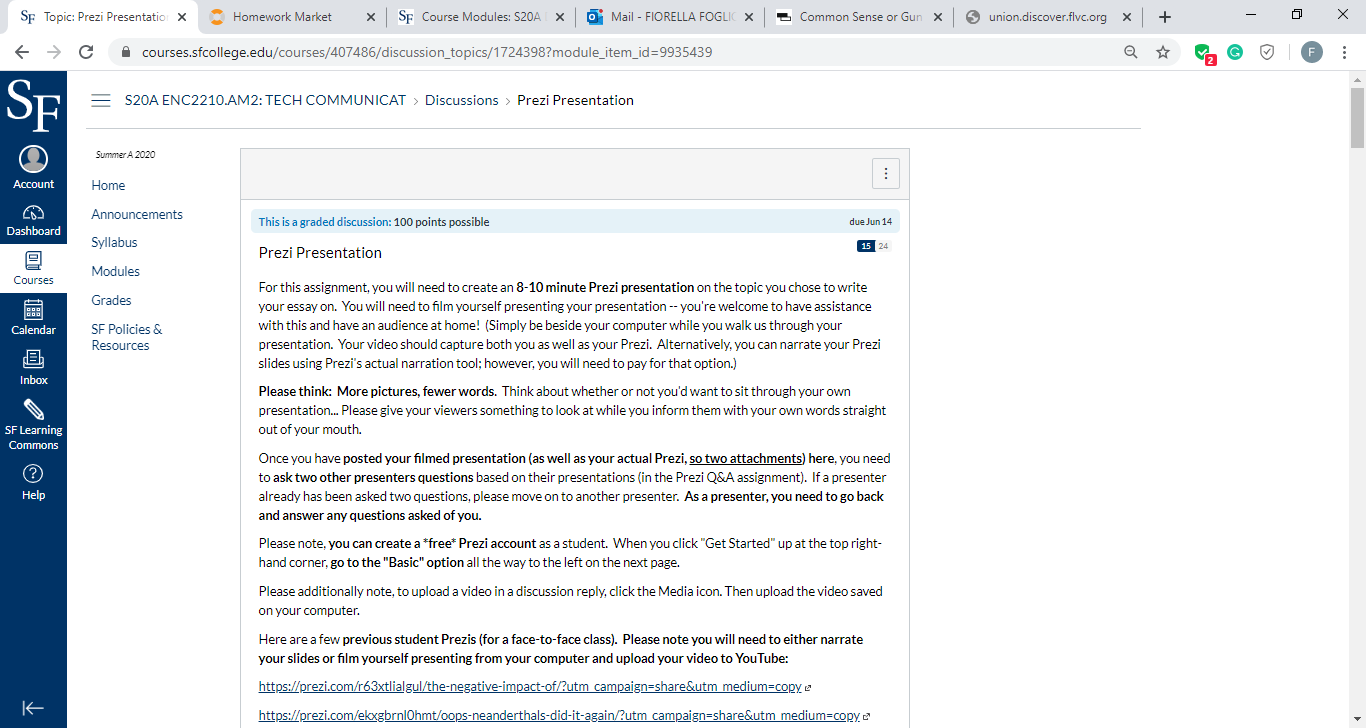Click the total replies count 24
The height and width of the screenshot is (728, 1366).
883,246
